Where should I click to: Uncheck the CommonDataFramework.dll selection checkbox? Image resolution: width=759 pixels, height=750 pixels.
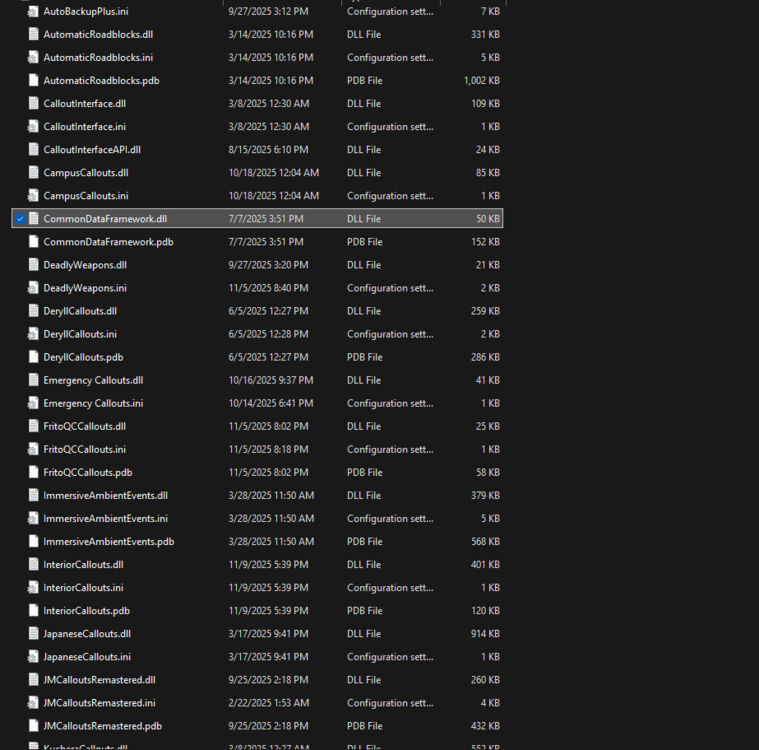[20, 219]
